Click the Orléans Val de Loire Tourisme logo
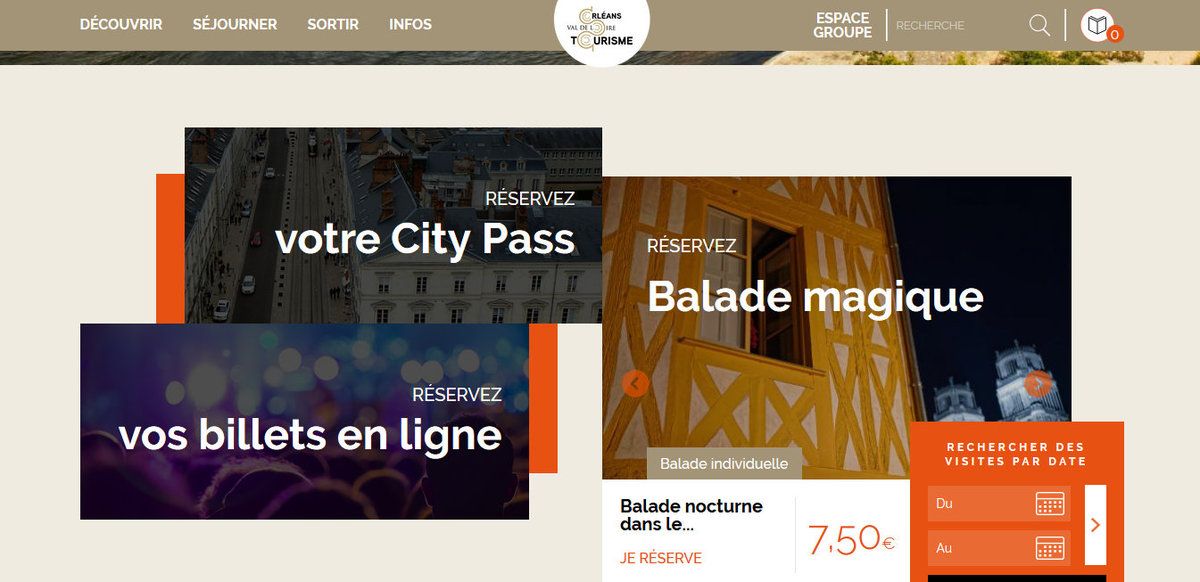 [601, 28]
